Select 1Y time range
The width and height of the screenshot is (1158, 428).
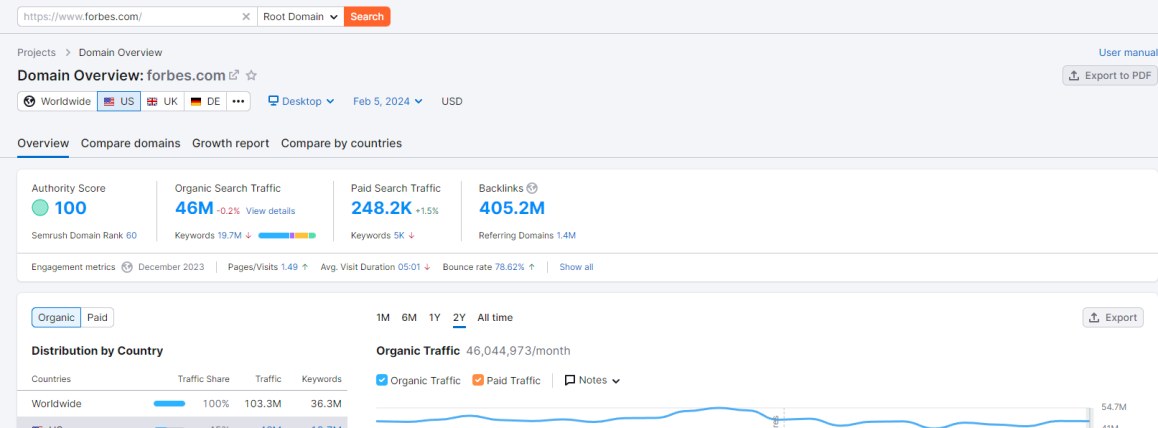tap(435, 317)
